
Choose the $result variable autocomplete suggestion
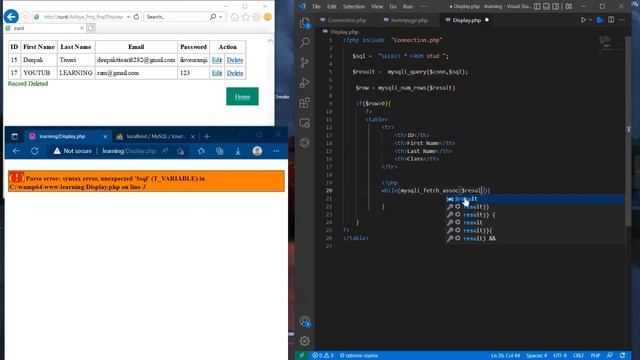pyautogui.click(x=535, y=199)
